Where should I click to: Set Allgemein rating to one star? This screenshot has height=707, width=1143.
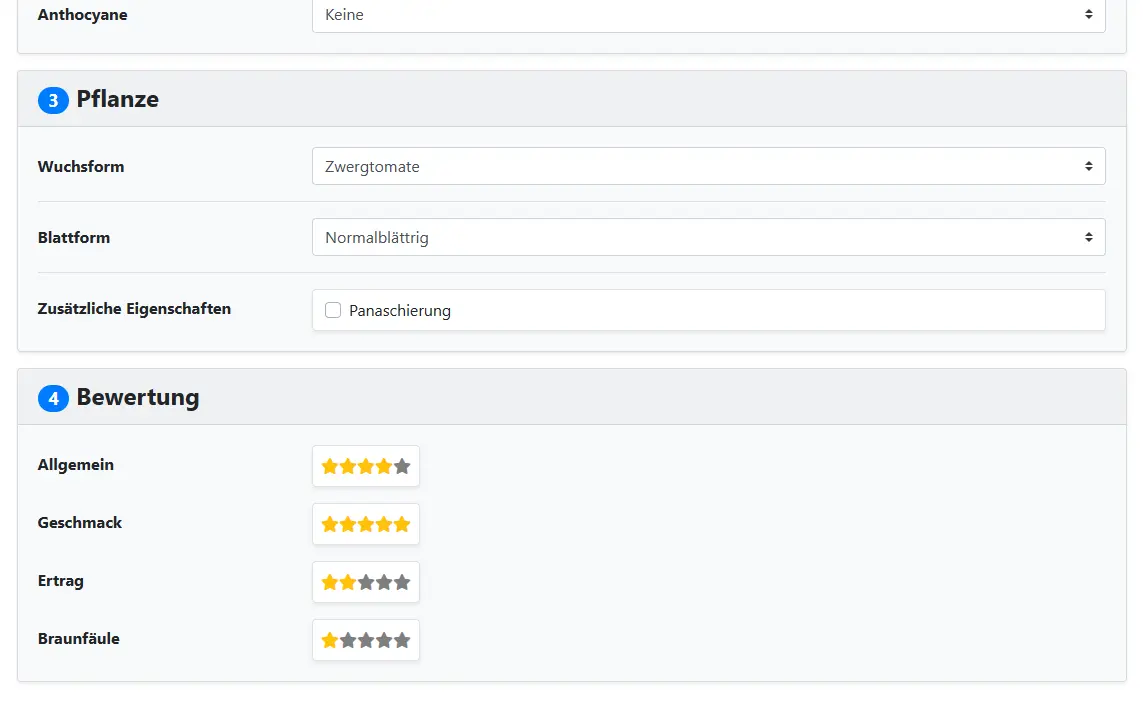pos(330,466)
